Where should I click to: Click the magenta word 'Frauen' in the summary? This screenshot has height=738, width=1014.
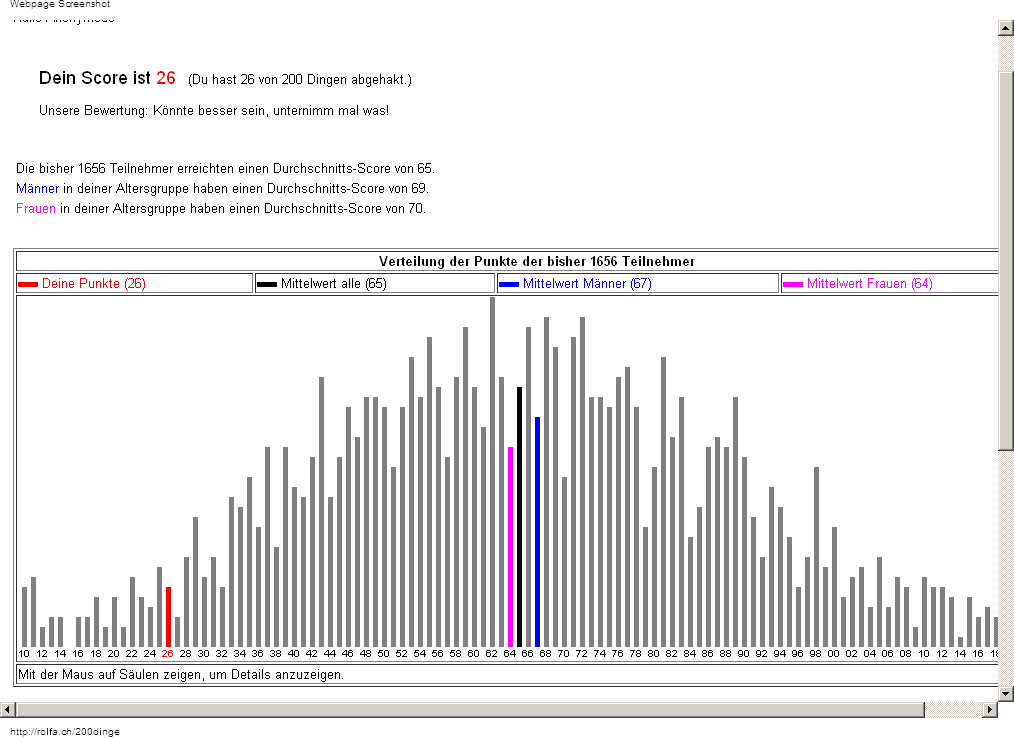tap(36, 208)
